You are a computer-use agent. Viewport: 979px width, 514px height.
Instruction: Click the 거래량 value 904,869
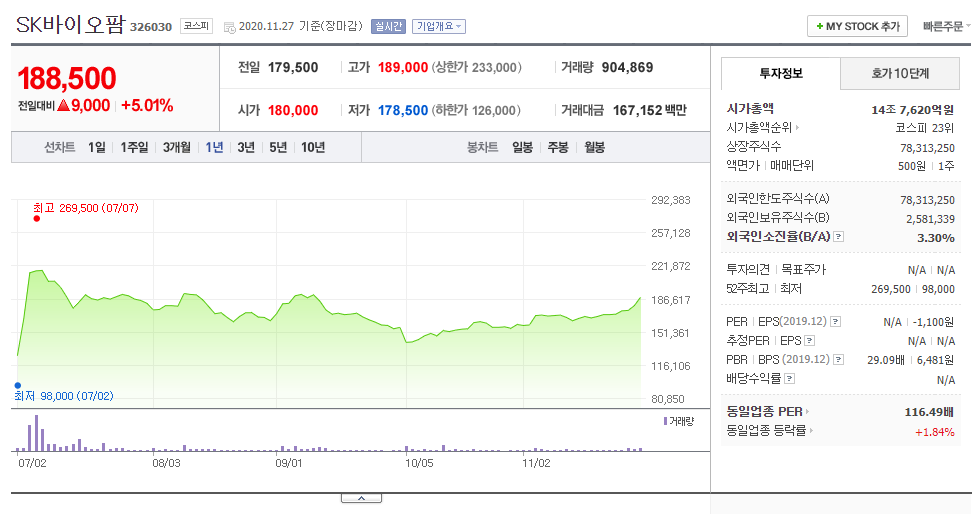pyautogui.click(x=627, y=67)
